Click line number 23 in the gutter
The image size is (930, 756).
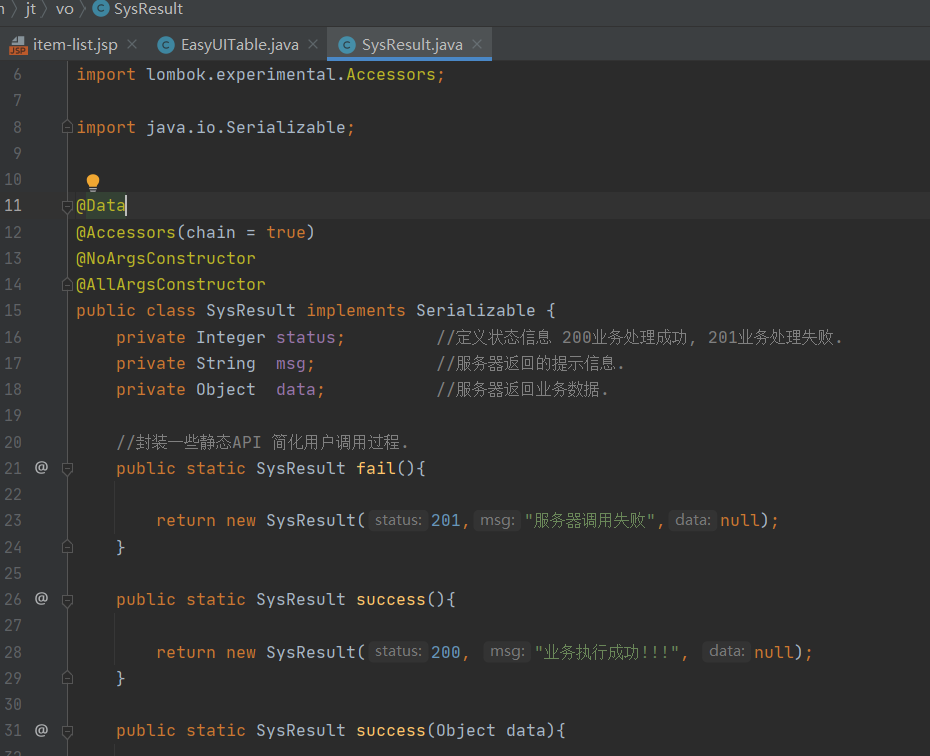pos(13,521)
